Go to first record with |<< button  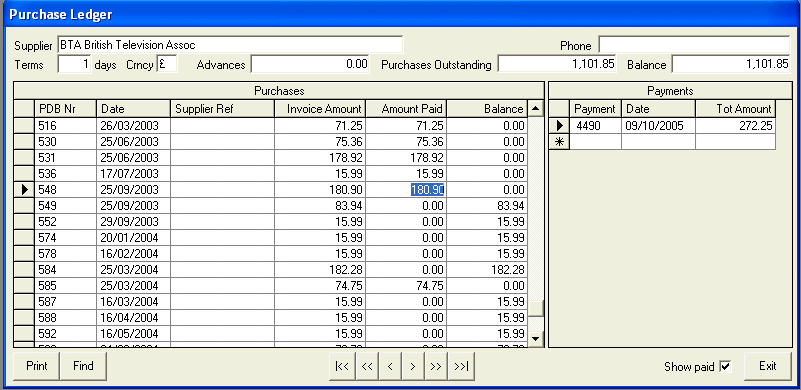click(x=342, y=366)
